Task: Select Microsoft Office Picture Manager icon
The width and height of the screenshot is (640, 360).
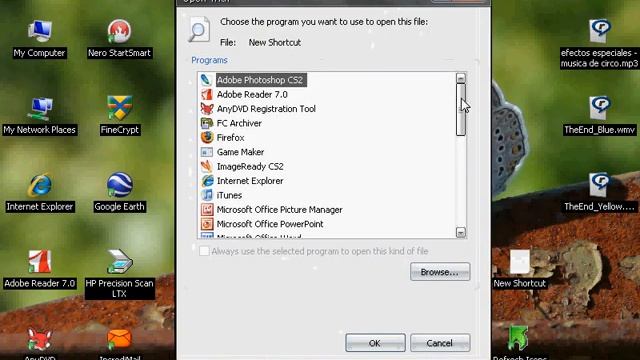Action: 207,209
